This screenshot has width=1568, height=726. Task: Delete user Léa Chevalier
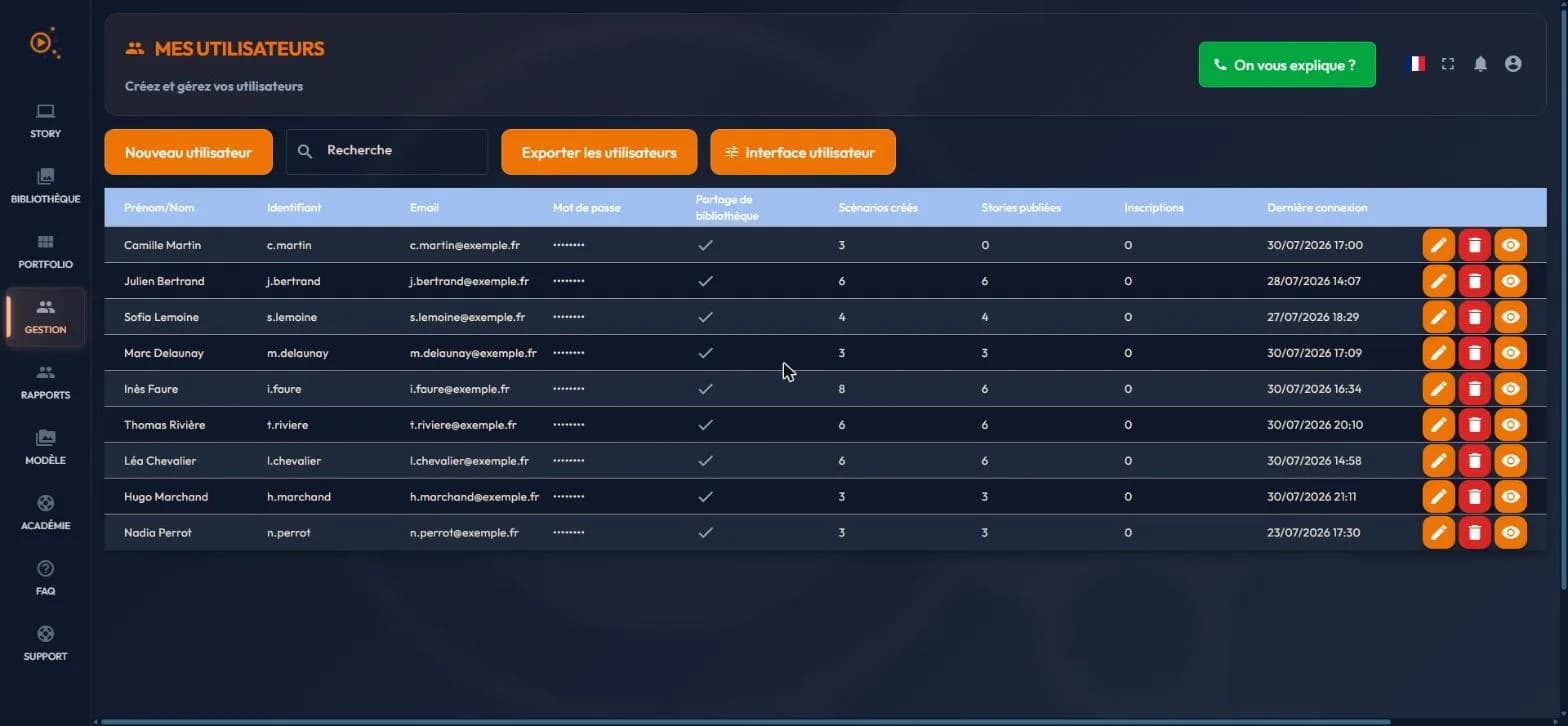1474,461
